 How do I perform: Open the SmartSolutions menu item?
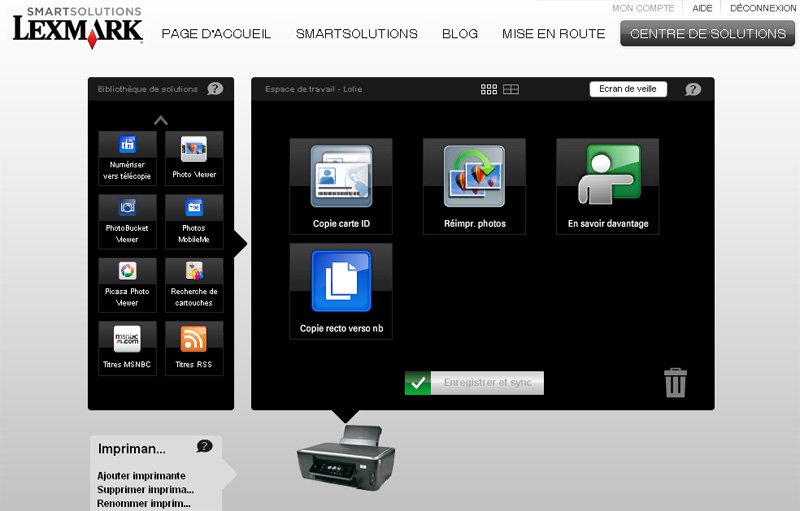click(x=357, y=34)
